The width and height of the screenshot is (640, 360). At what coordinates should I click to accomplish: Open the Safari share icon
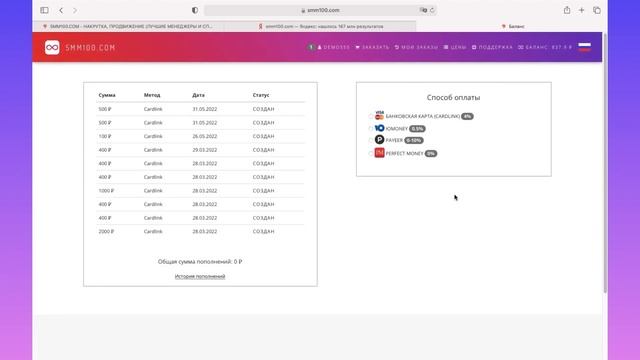coord(567,10)
